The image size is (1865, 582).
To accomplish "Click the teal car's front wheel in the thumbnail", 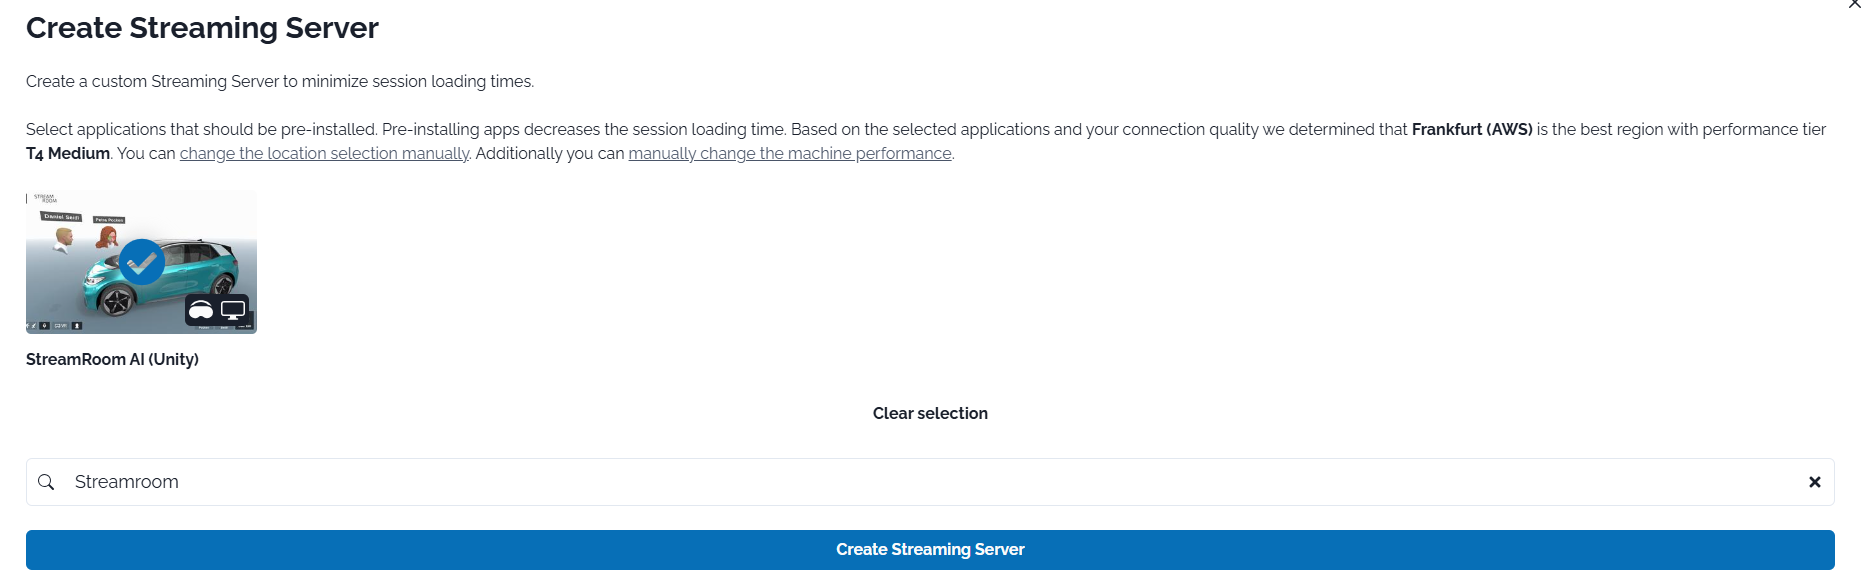I will 117,299.
